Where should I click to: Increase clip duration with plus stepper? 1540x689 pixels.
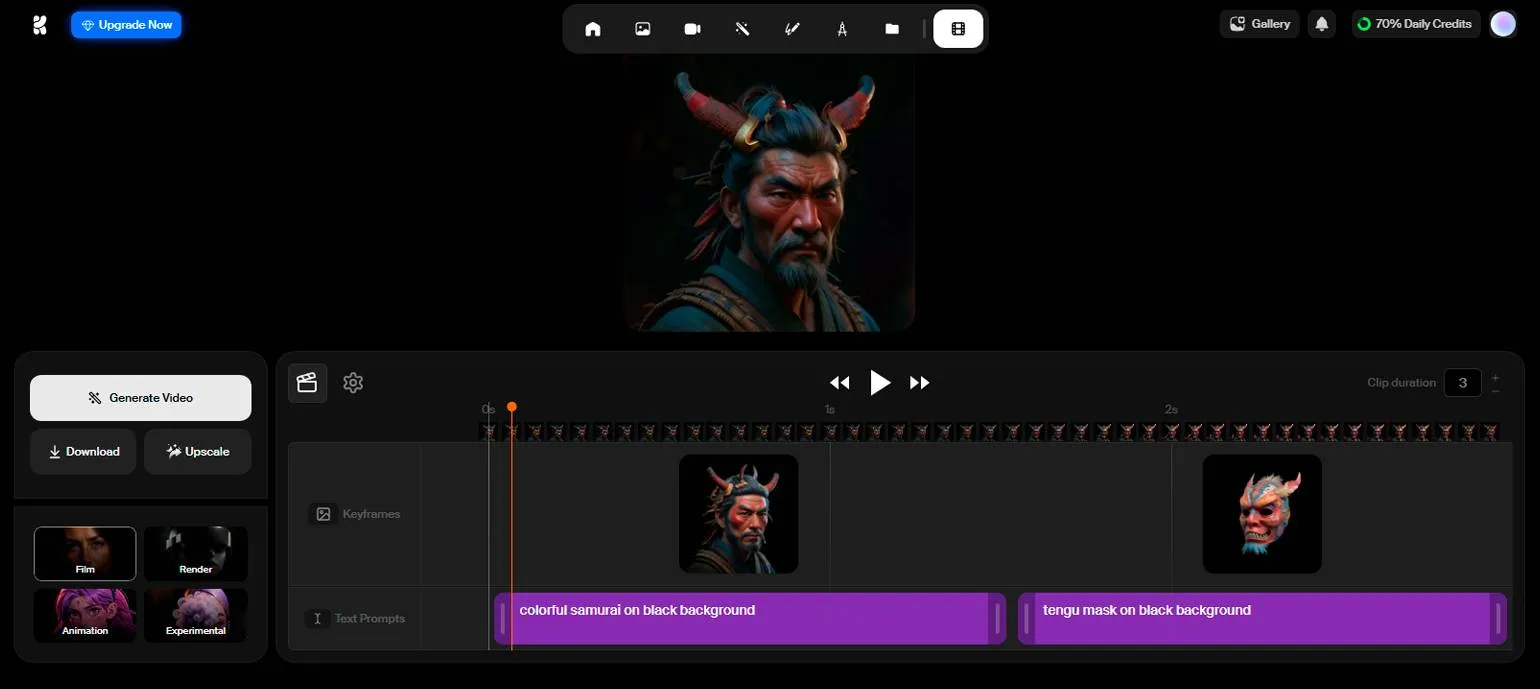click(1495, 377)
